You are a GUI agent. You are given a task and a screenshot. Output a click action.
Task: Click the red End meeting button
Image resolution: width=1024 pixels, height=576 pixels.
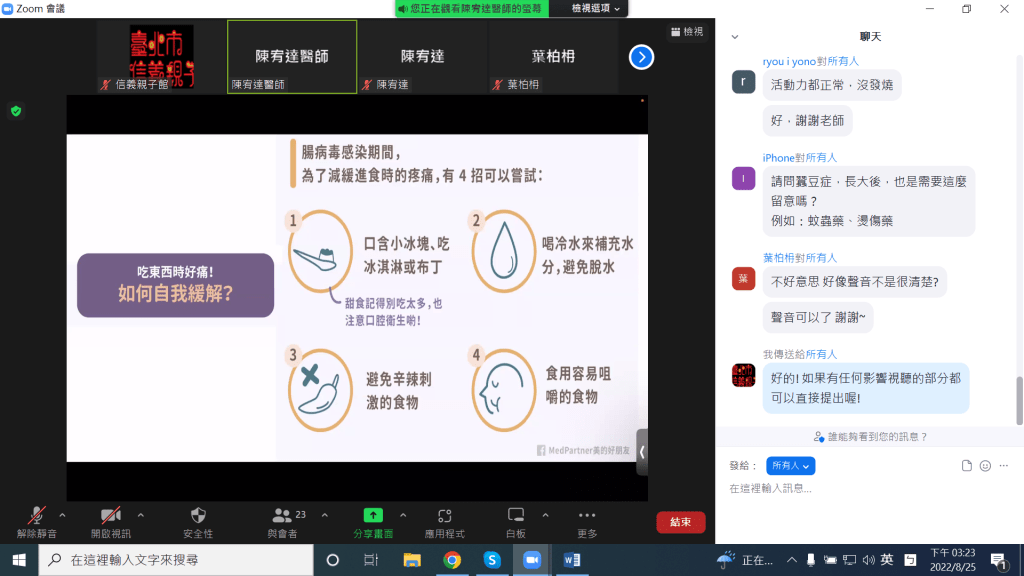click(680, 522)
